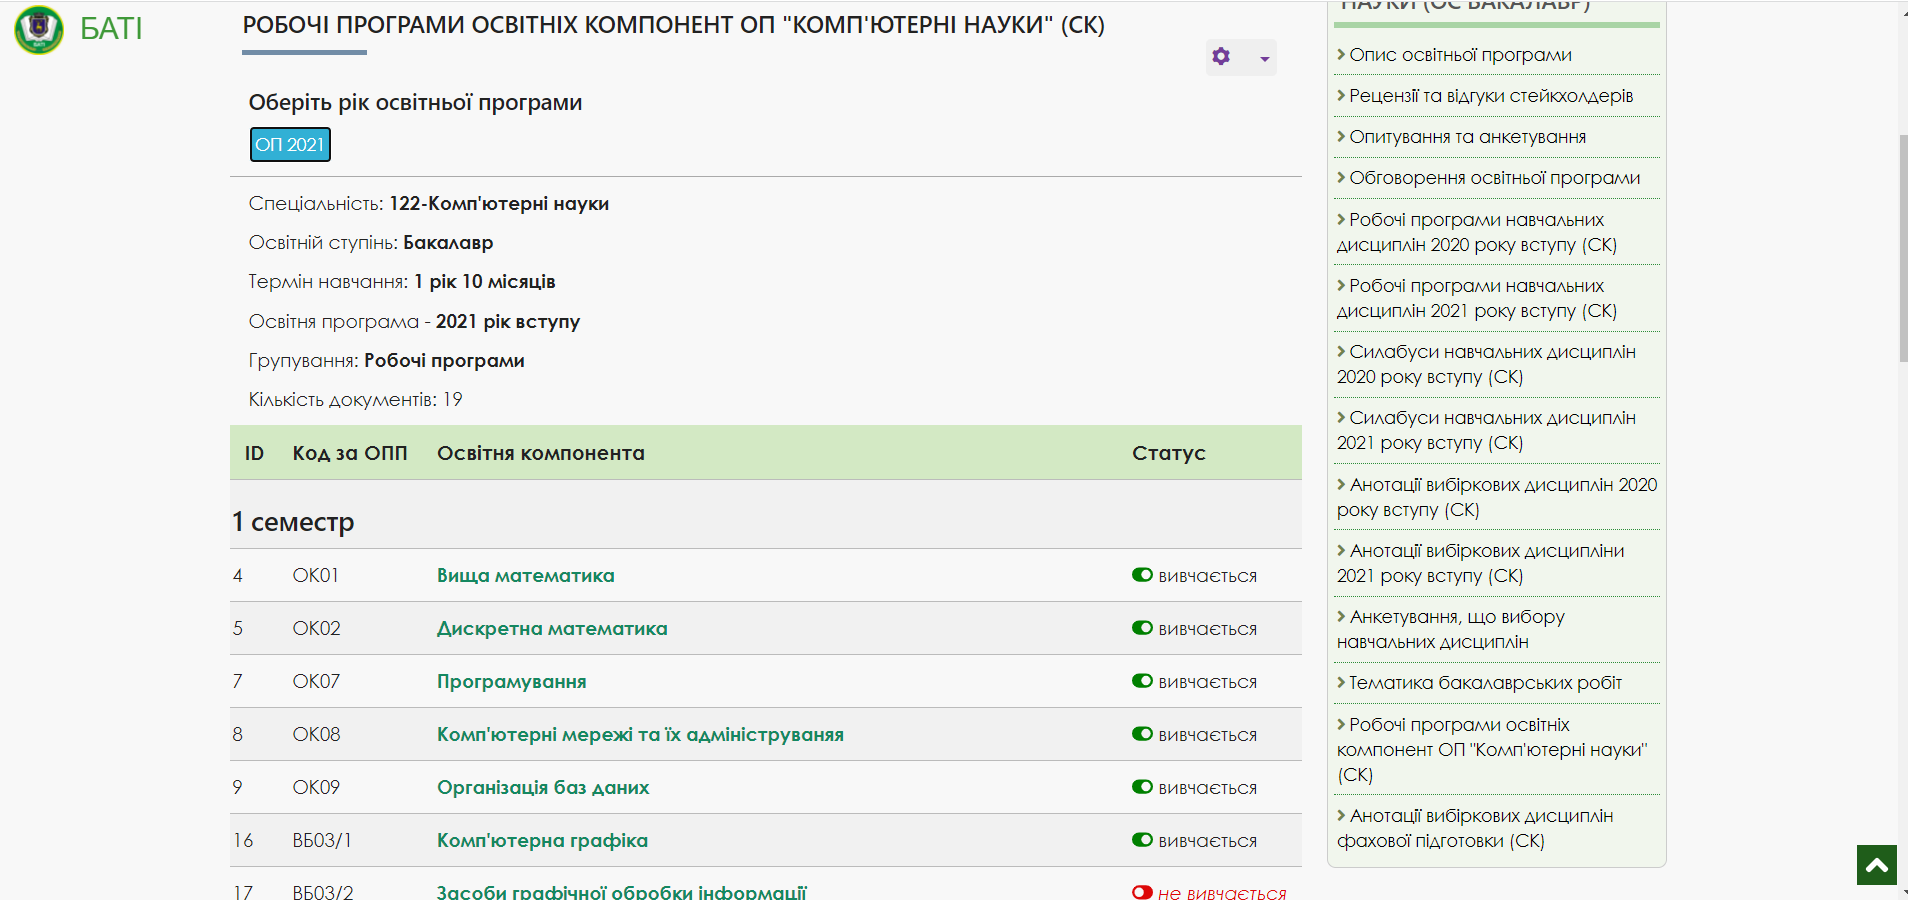
Task: Toggle status switch for Програмування
Action: click(1142, 681)
